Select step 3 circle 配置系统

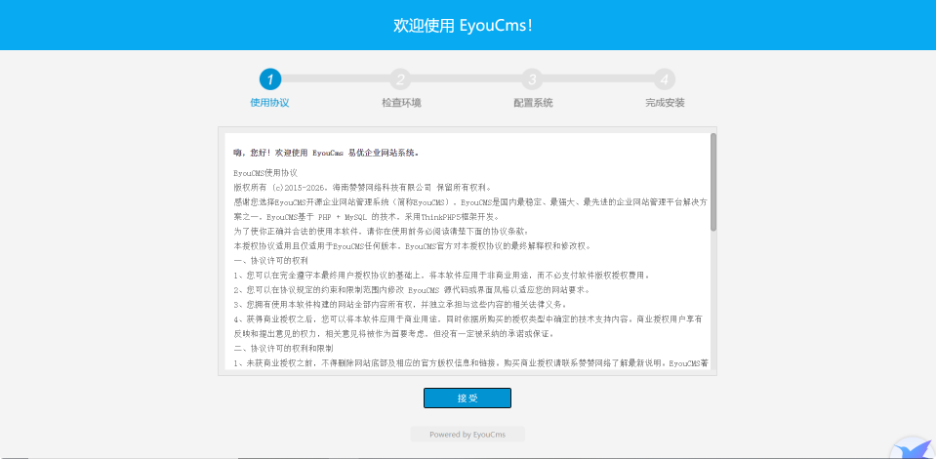coord(532,79)
